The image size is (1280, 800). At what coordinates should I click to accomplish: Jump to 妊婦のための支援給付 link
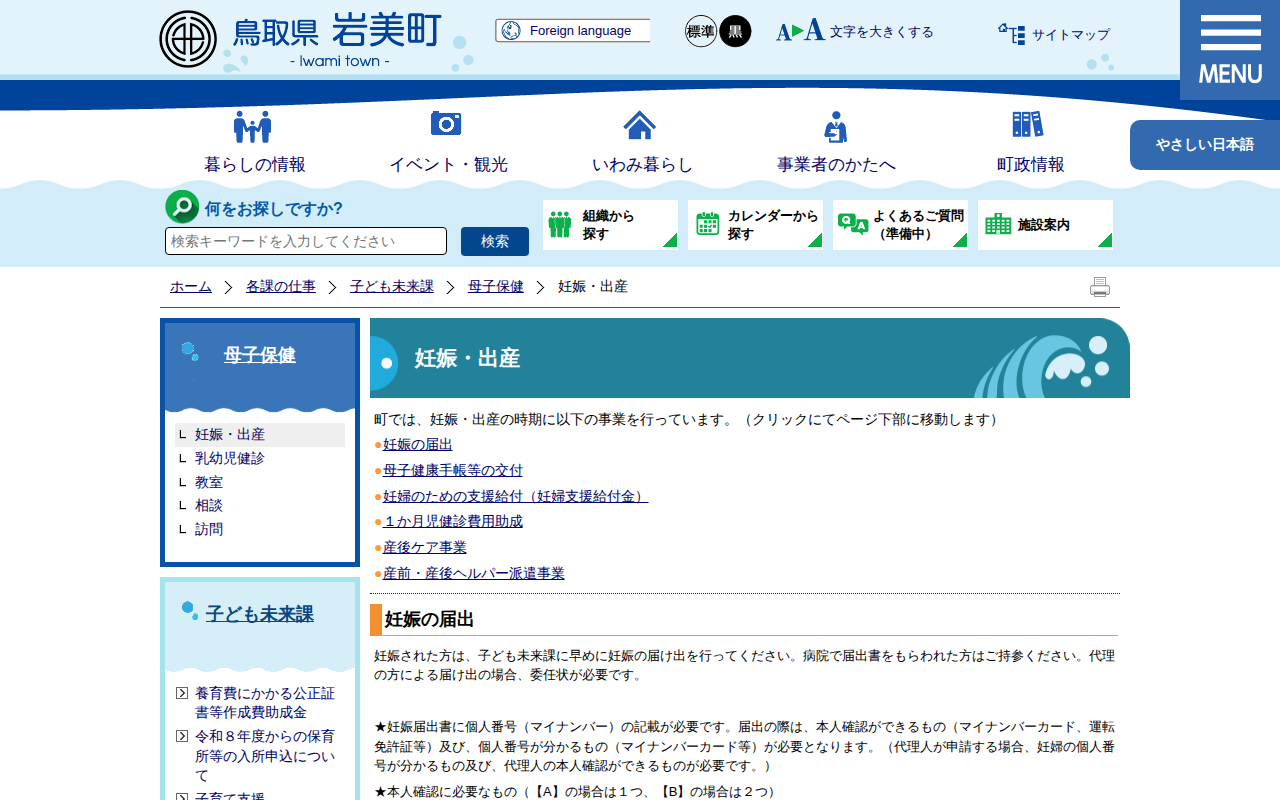coord(515,496)
